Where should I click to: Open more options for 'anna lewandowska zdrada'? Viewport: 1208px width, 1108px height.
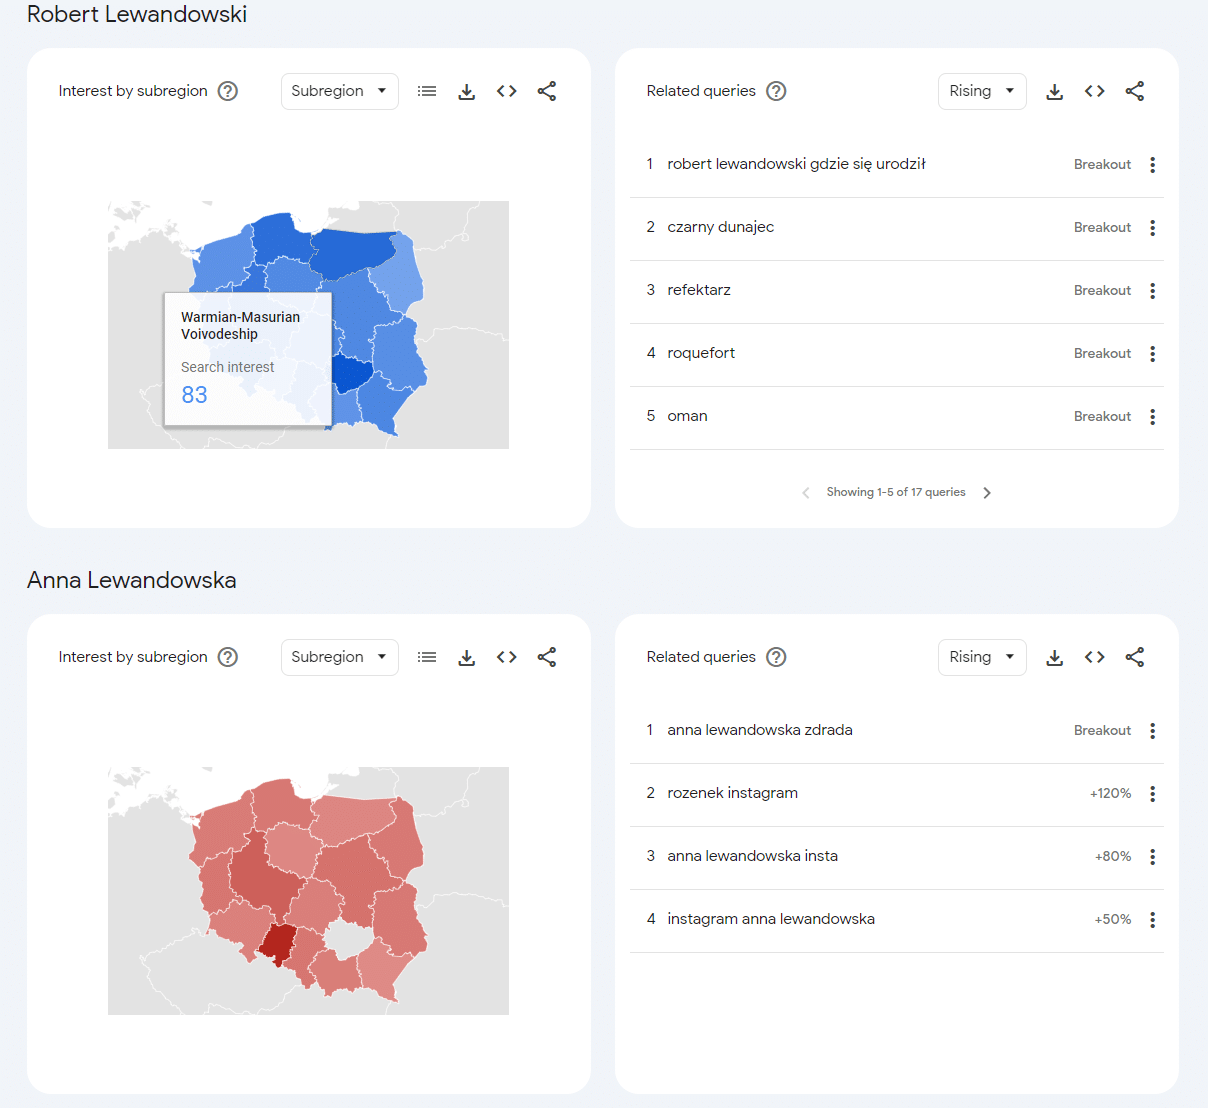1153,731
